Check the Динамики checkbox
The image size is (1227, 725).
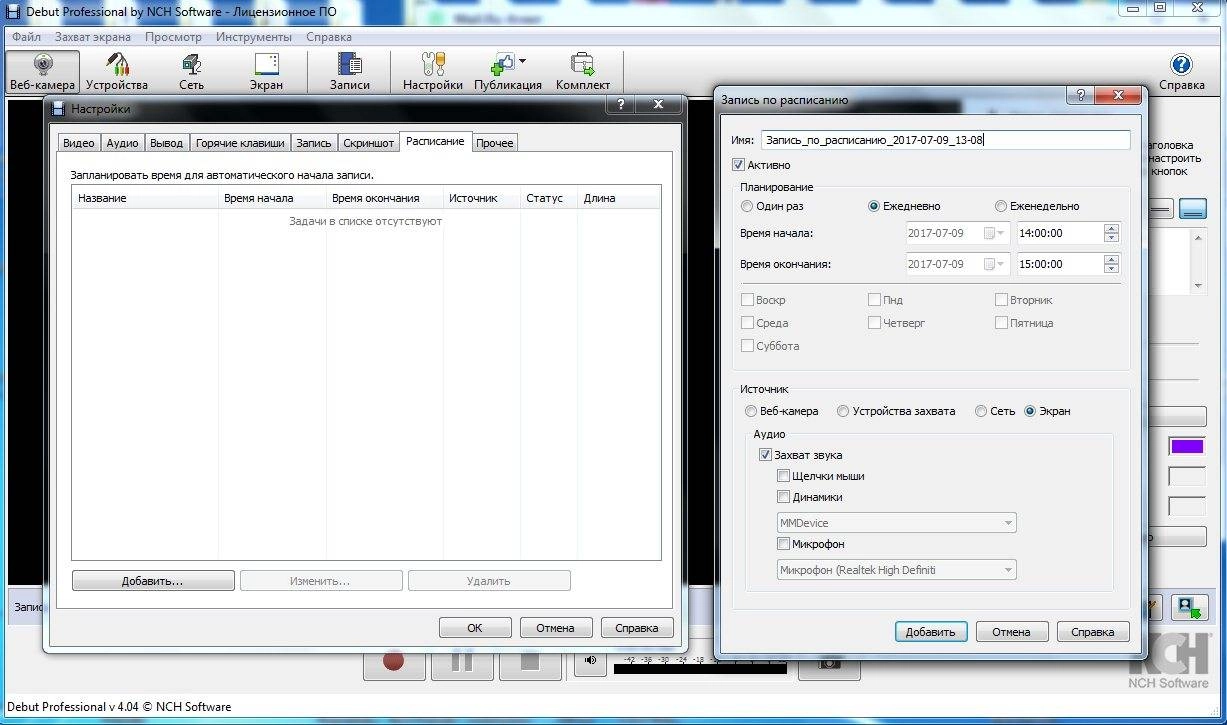784,497
